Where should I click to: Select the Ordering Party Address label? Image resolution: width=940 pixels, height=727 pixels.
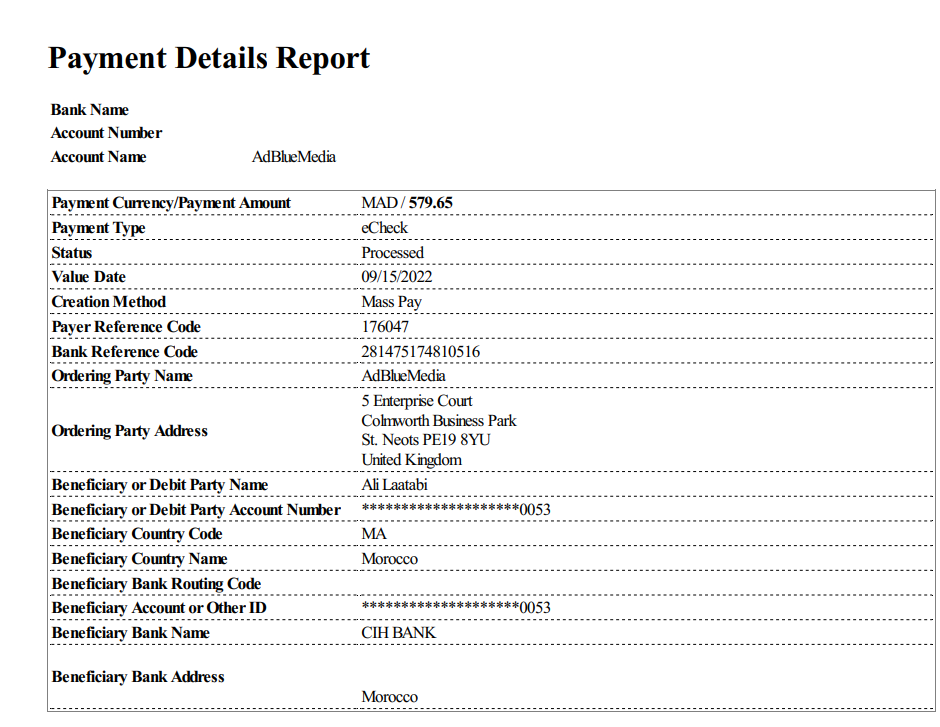coord(129,431)
